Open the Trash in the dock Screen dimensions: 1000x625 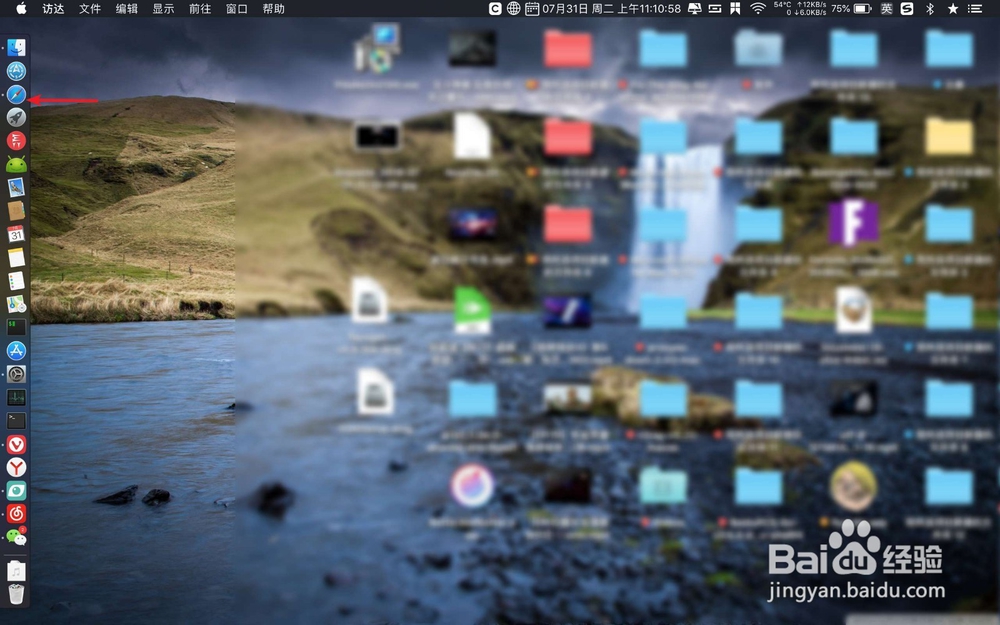coord(16,594)
